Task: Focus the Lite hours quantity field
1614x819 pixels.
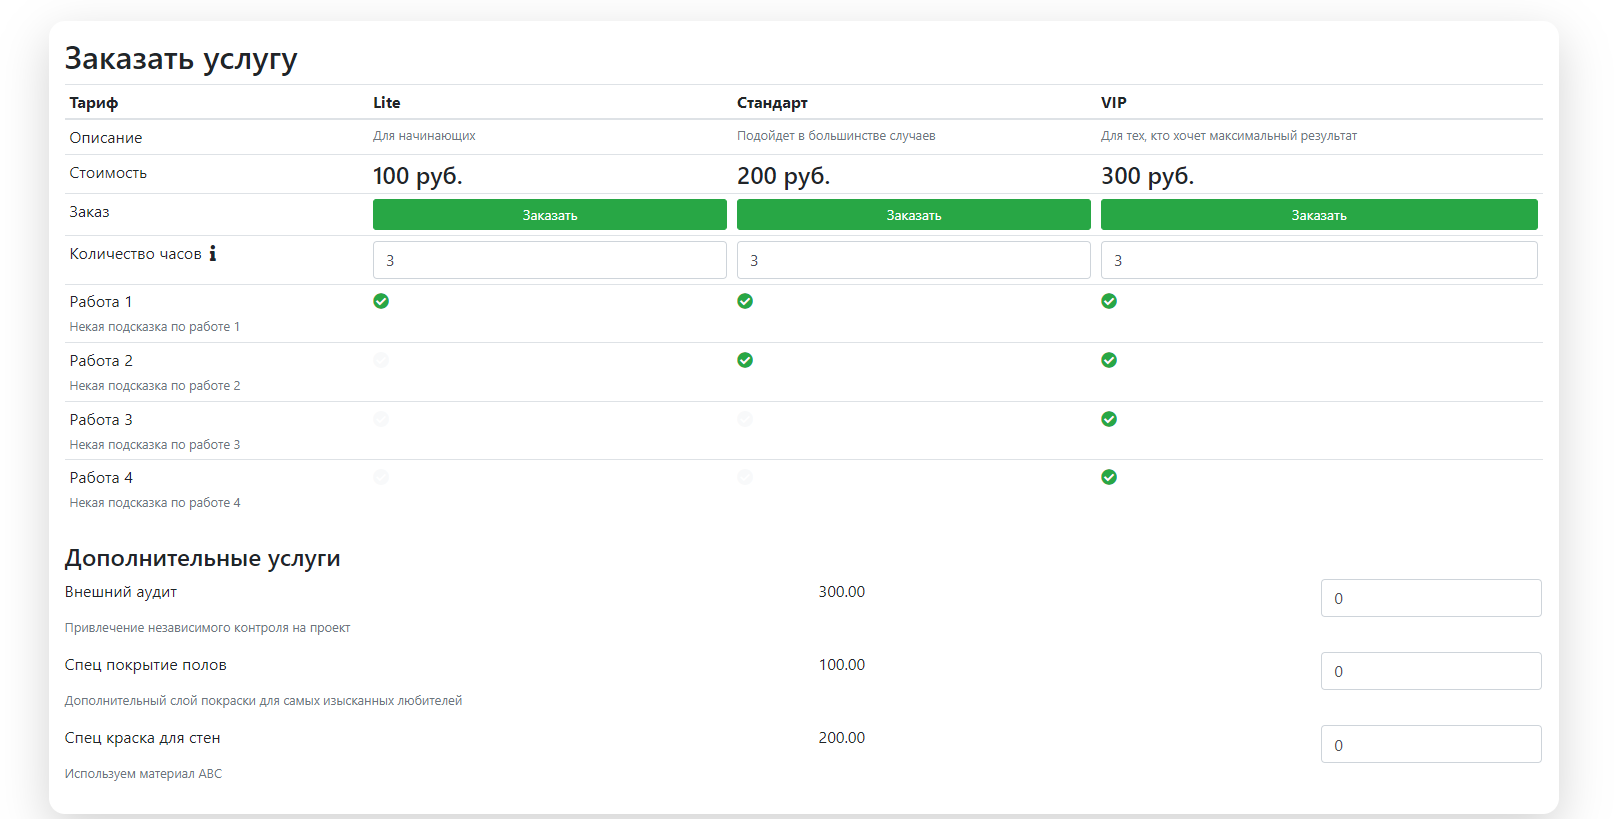Action: point(549,260)
